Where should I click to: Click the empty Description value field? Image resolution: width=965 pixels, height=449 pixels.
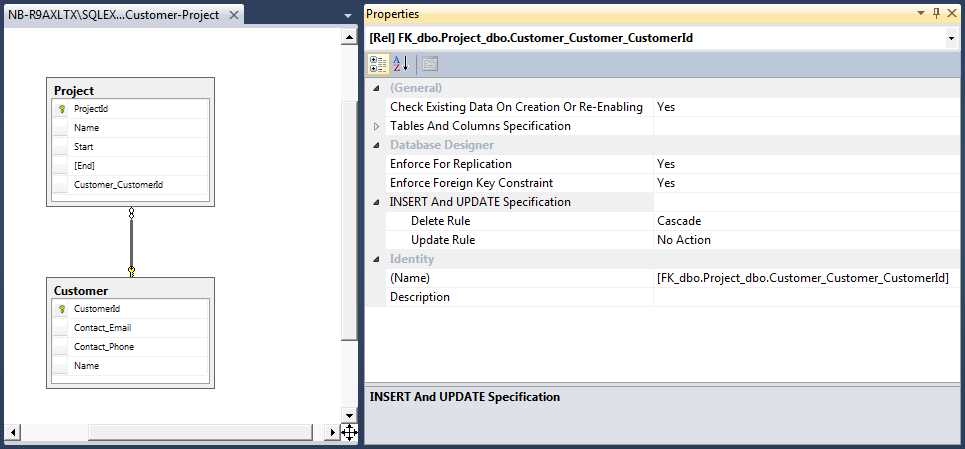click(x=806, y=297)
